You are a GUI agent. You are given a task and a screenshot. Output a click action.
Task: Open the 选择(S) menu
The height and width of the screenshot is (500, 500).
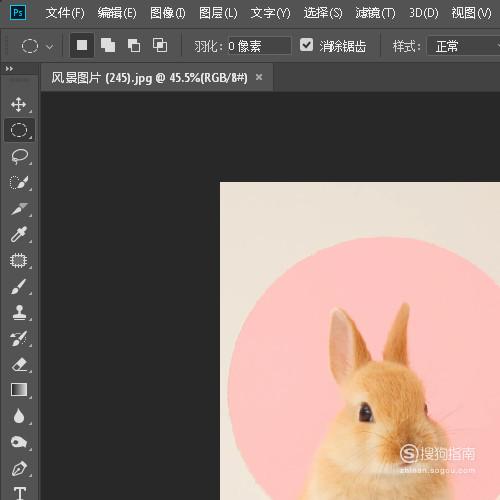(x=323, y=13)
